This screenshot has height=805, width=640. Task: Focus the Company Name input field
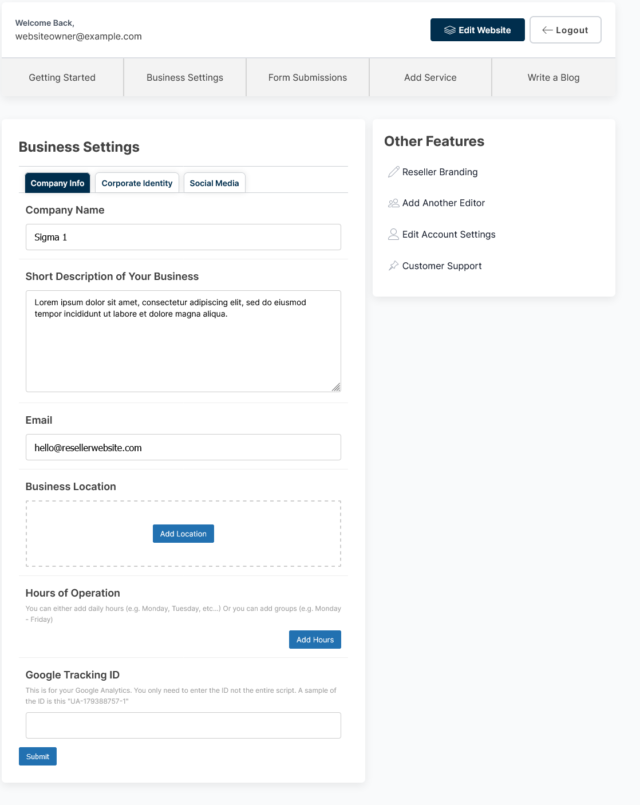[x=183, y=237]
